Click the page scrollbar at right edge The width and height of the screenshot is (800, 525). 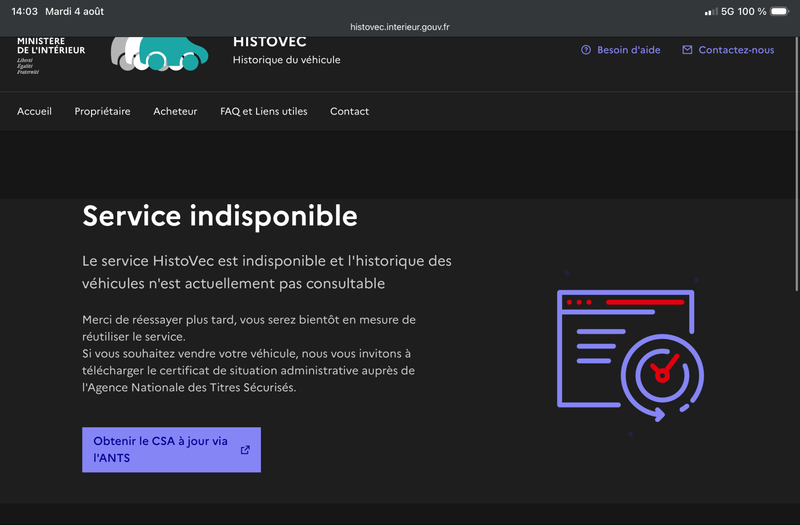point(796,163)
